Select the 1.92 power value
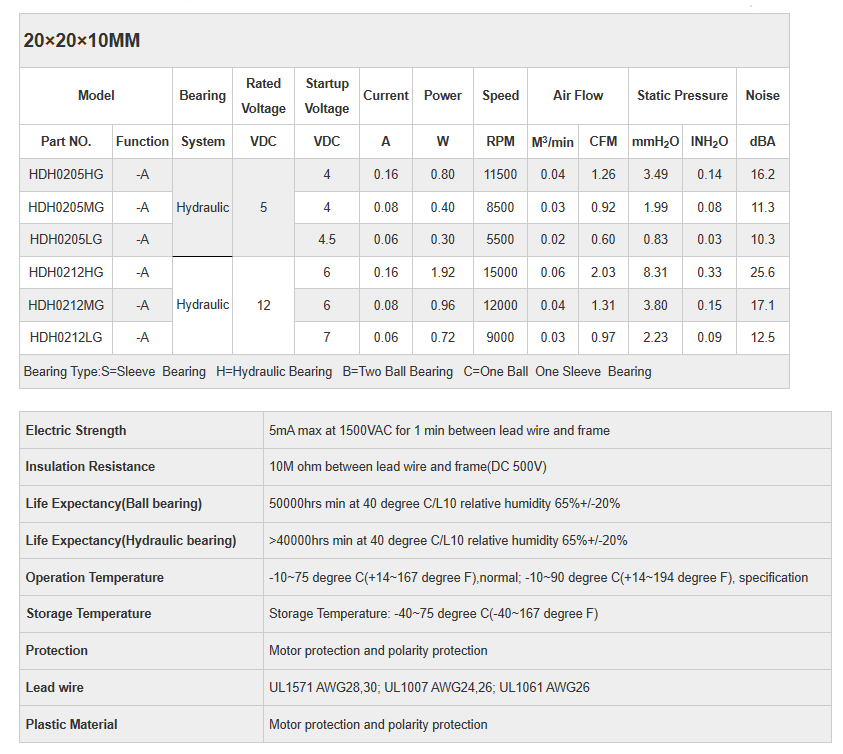 443,273
